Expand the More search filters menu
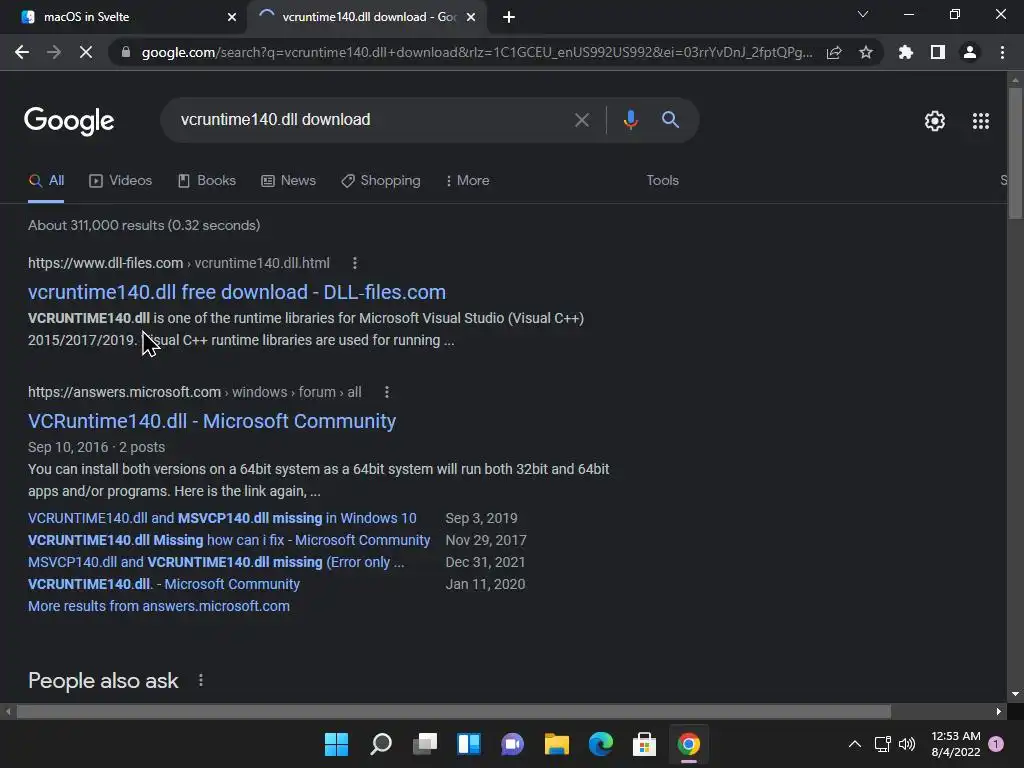The image size is (1024, 768). (x=468, y=180)
